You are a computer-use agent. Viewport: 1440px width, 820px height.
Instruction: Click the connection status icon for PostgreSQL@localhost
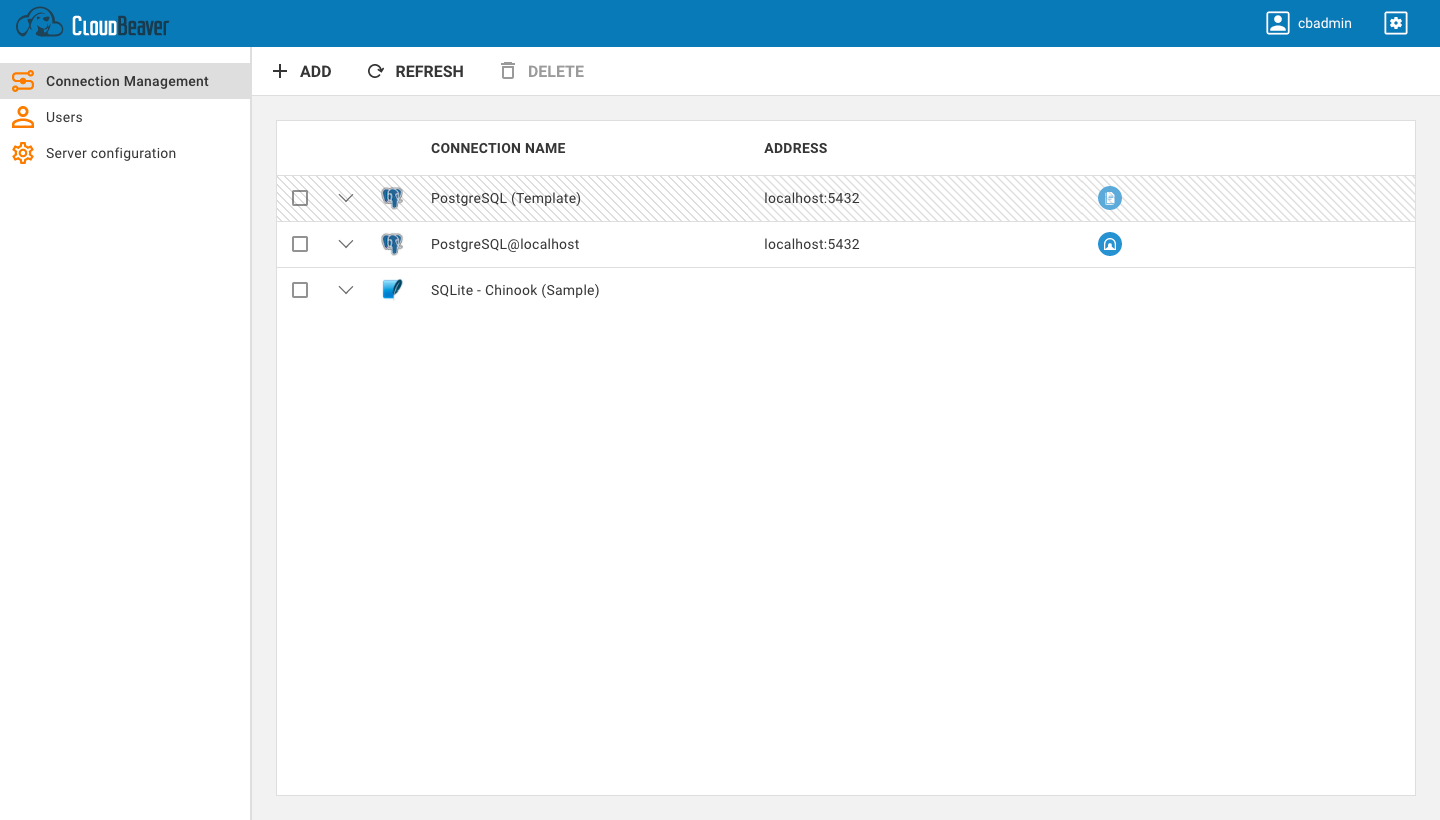click(1110, 244)
